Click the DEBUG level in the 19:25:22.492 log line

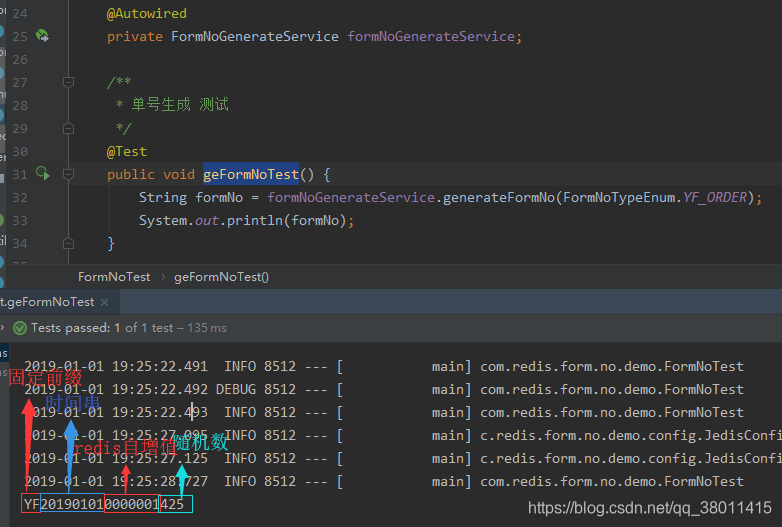coord(235,389)
